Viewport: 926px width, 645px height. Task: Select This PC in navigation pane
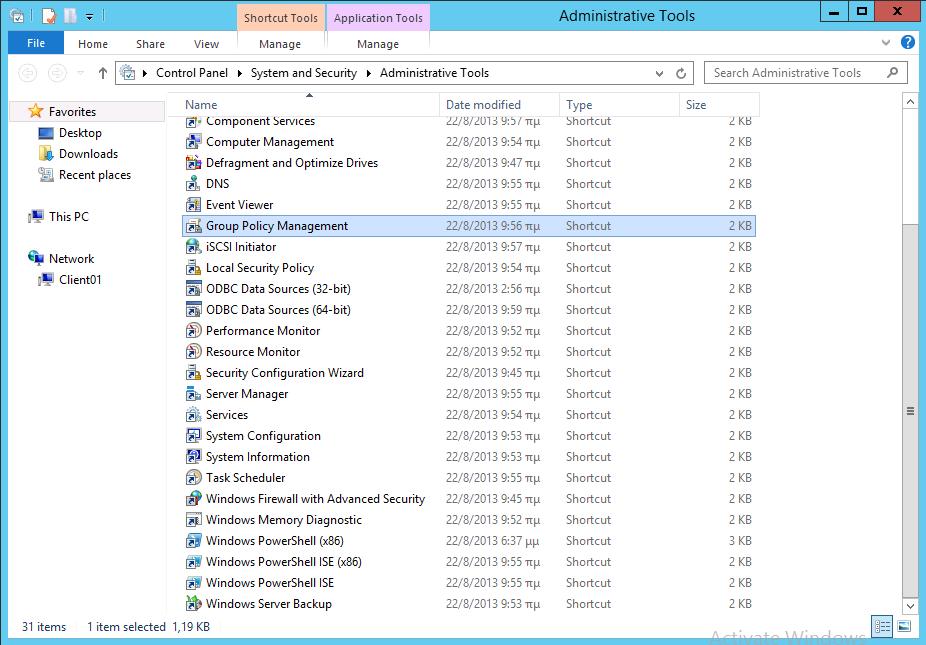pos(69,217)
